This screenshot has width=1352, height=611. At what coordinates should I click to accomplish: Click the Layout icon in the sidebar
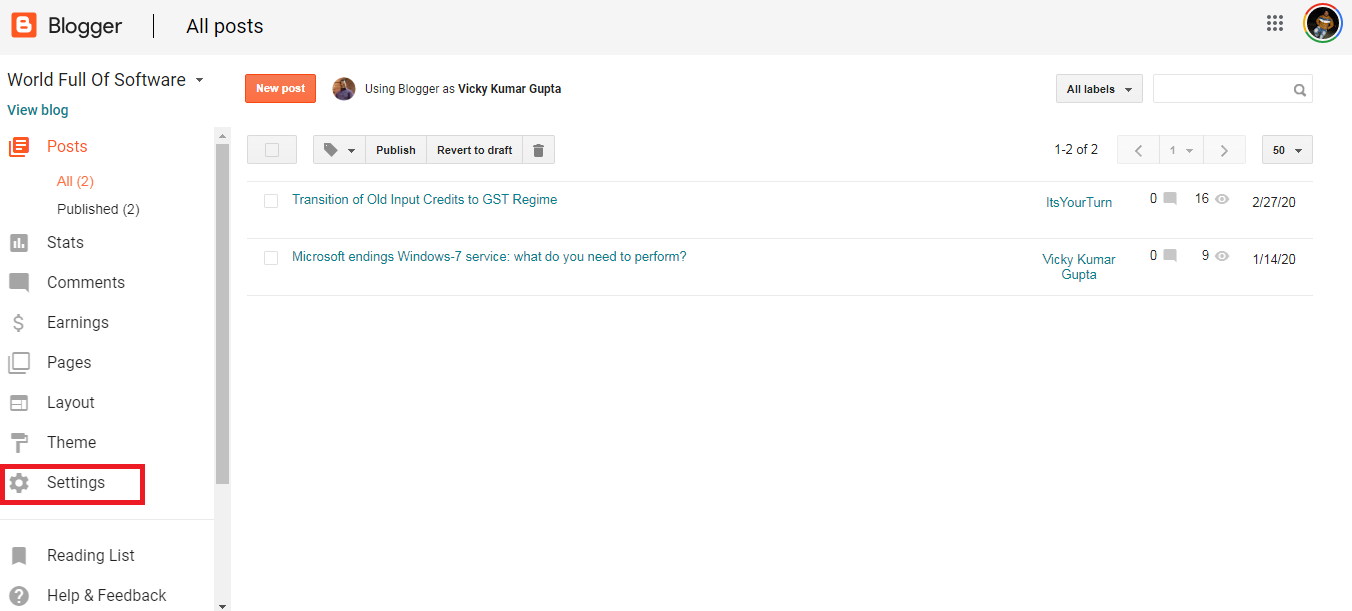tap(19, 403)
